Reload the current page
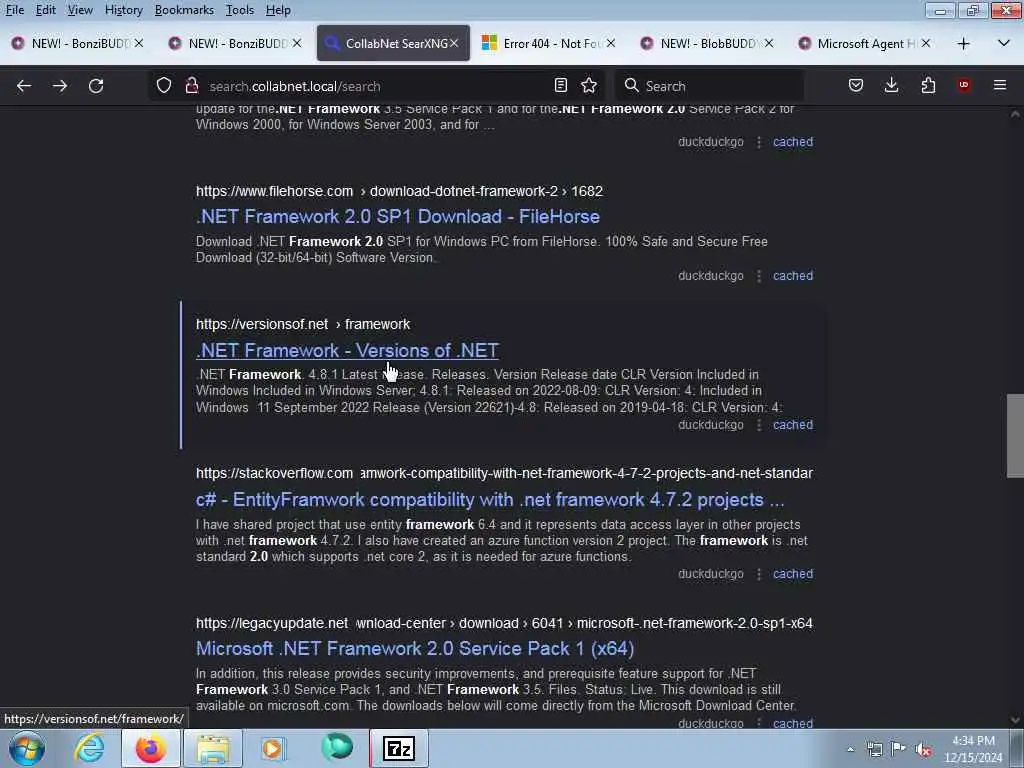This screenshot has width=1024, height=768. point(96,86)
